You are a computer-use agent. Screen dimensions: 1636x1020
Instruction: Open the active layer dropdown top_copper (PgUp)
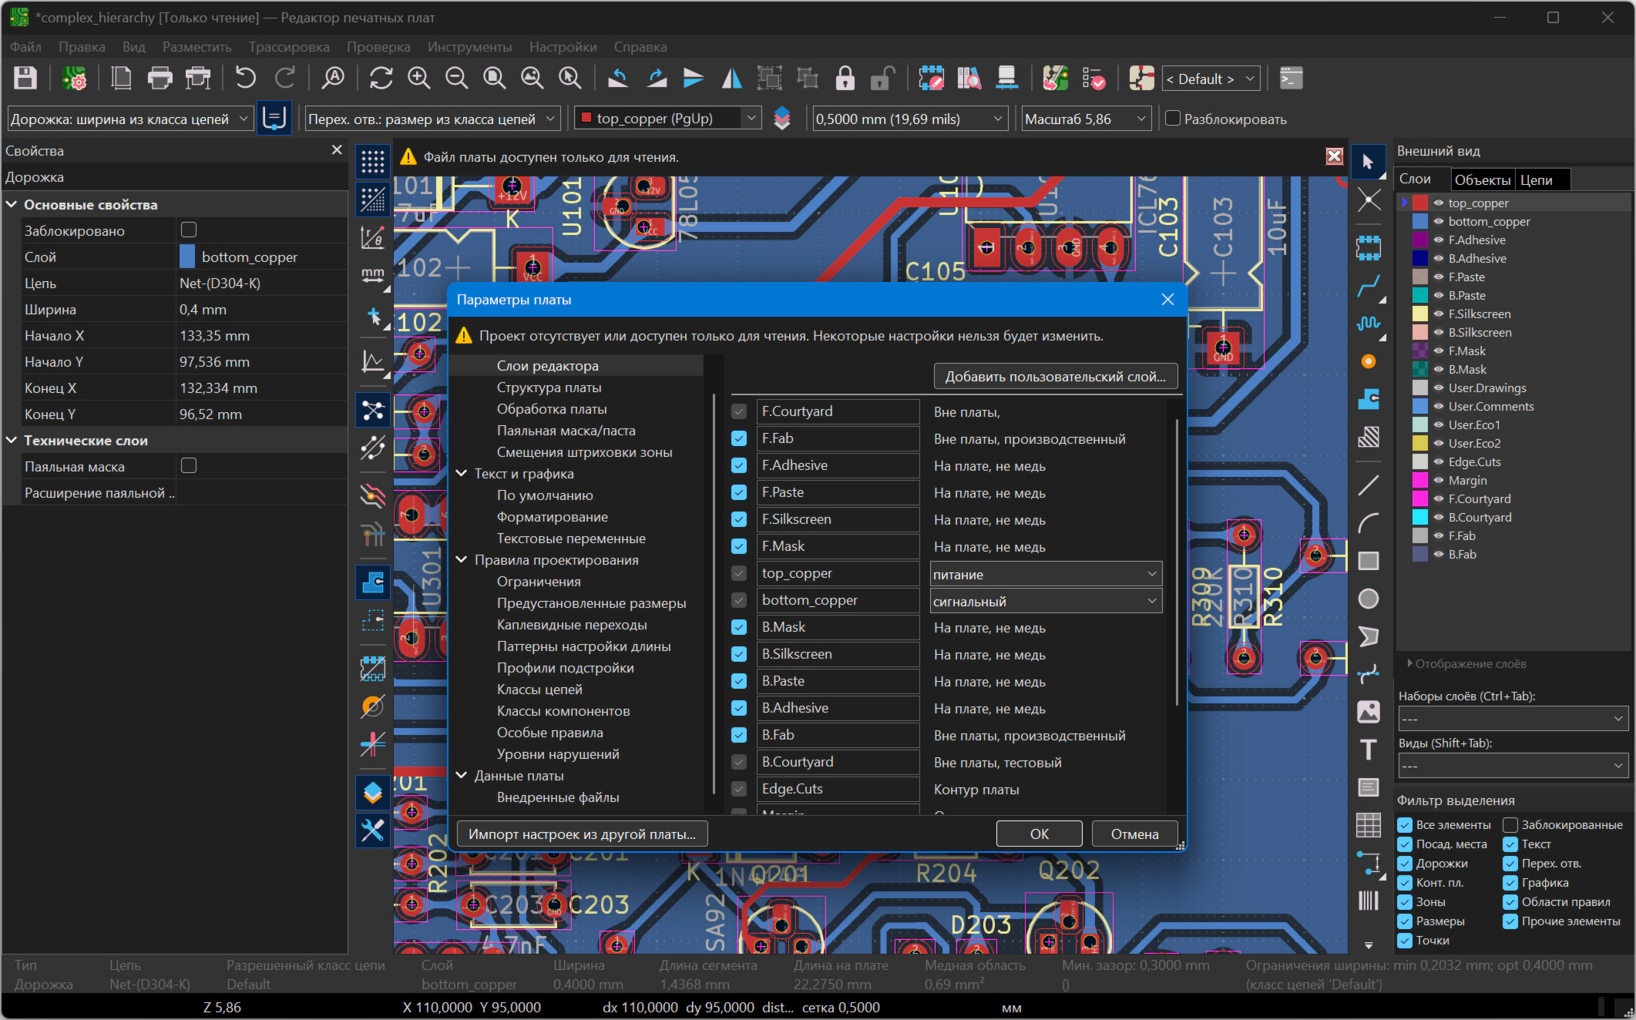click(668, 119)
